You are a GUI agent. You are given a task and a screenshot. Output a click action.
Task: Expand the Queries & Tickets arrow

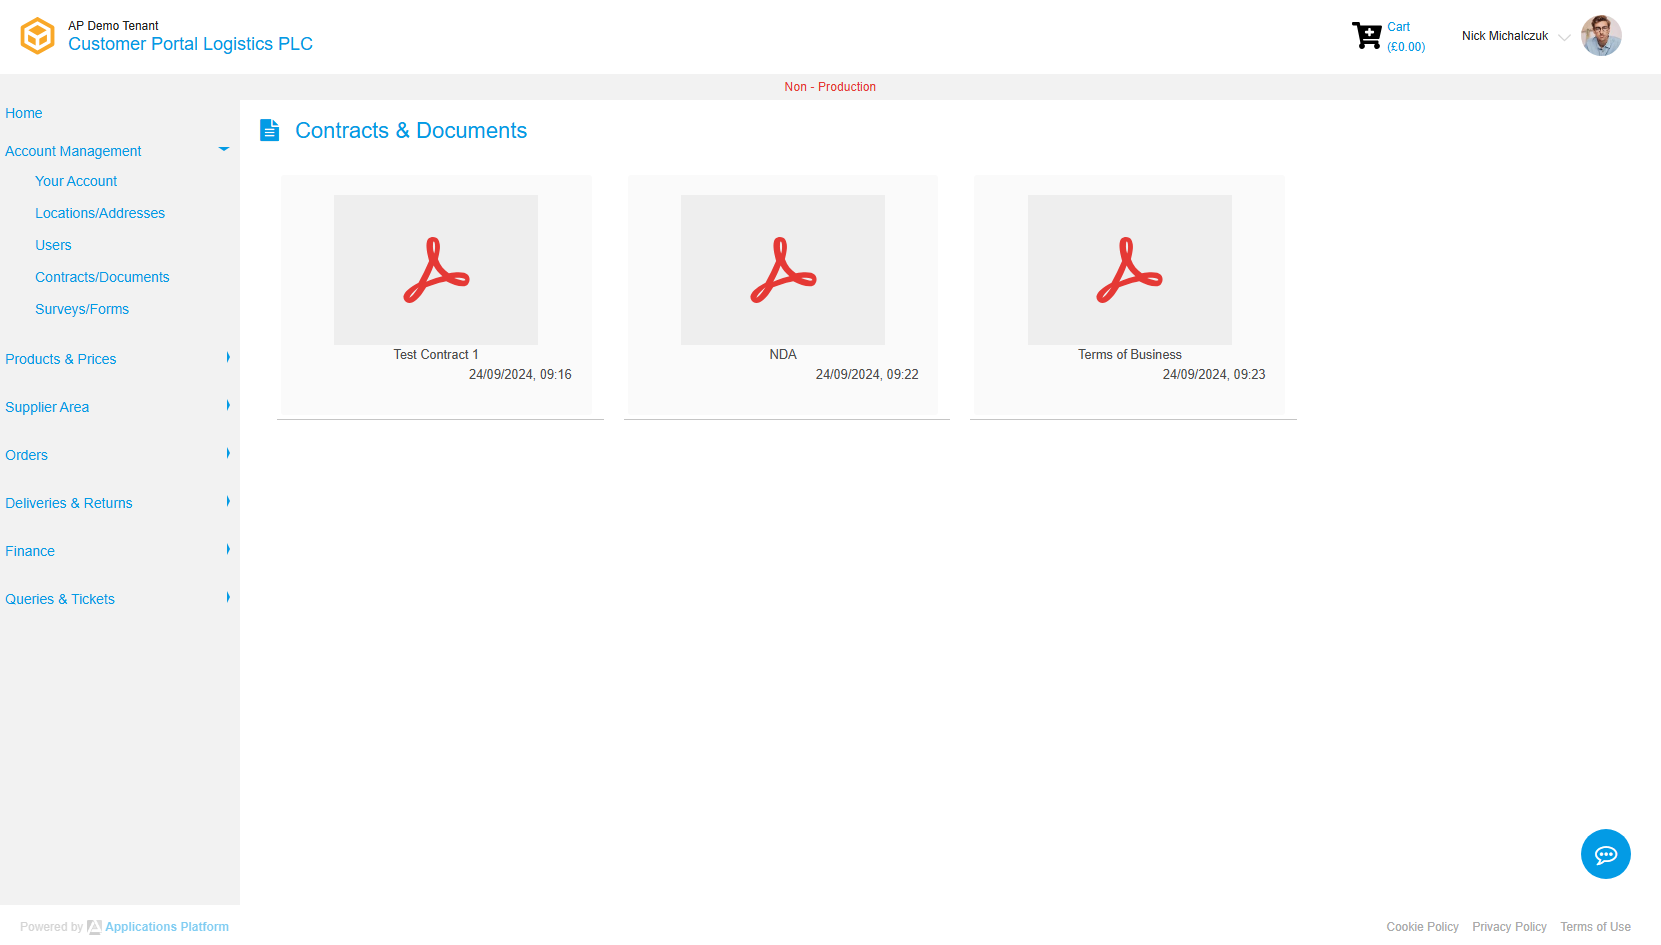click(228, 597)
